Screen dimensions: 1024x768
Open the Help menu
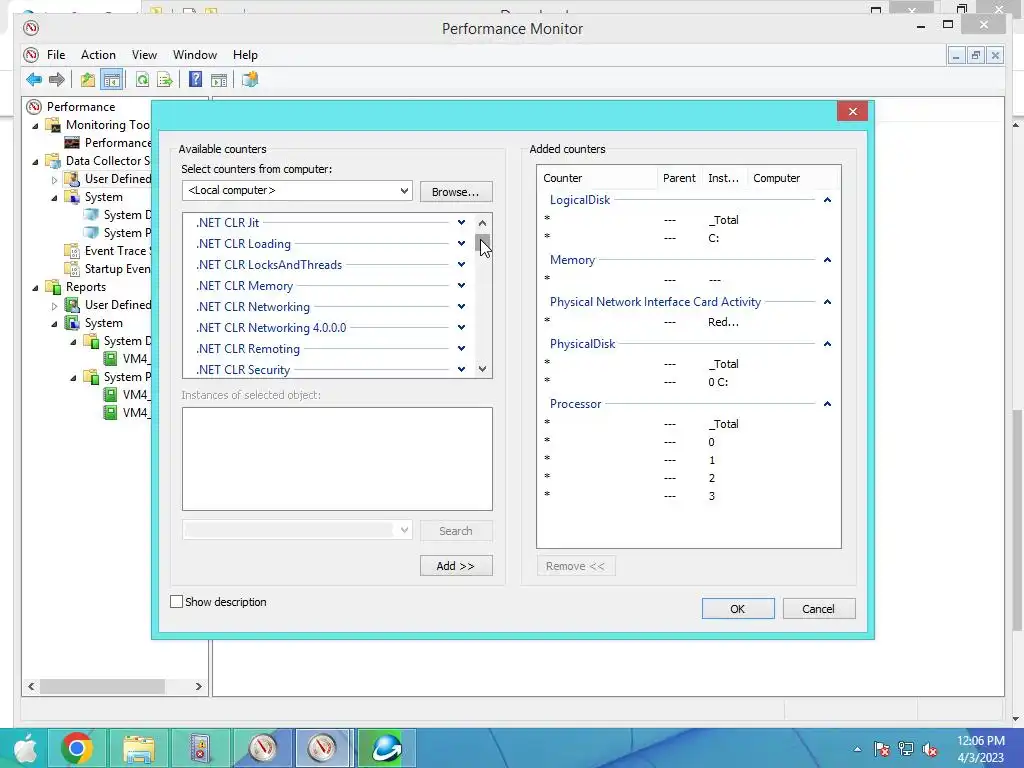(246, 55)
